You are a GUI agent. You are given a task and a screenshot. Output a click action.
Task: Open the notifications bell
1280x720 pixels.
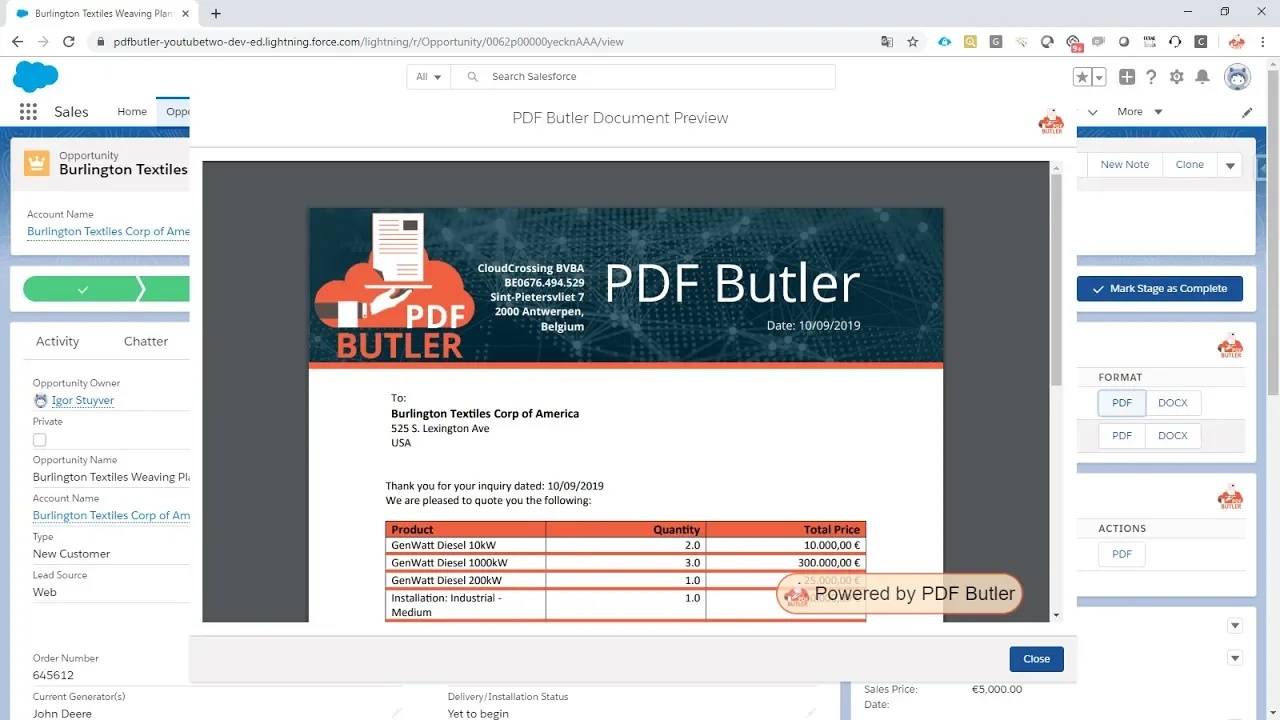(1203, 77)
